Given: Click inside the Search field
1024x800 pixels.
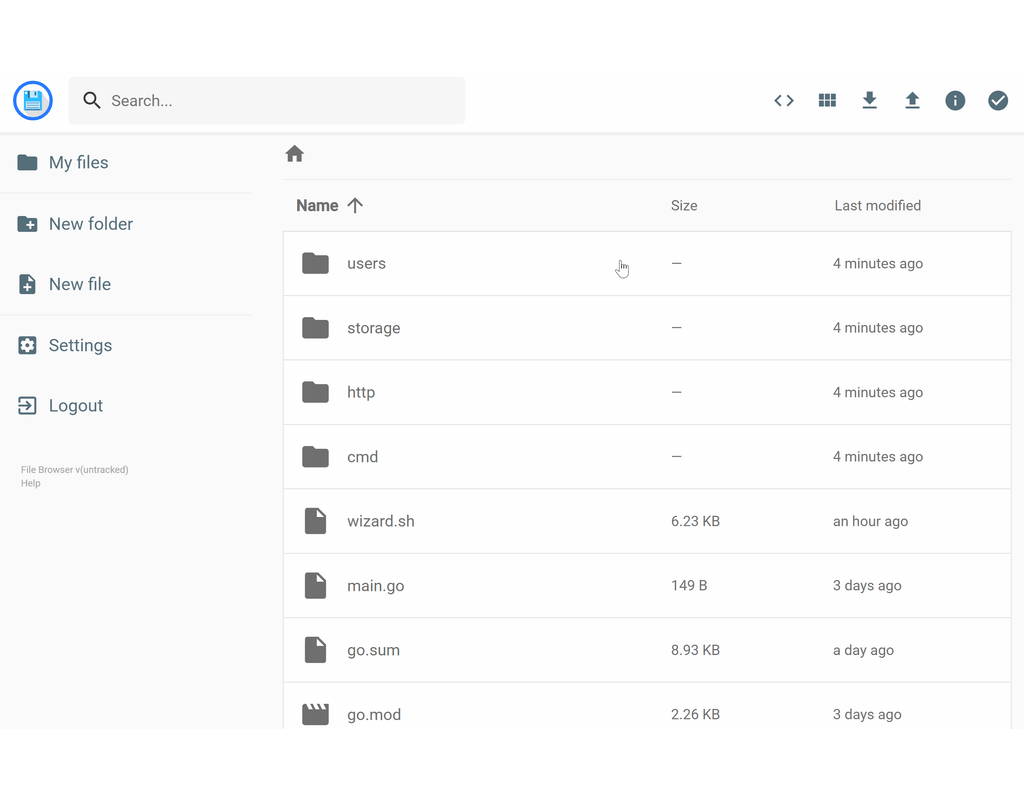Looking at the screenshot, I should (267, 100).
